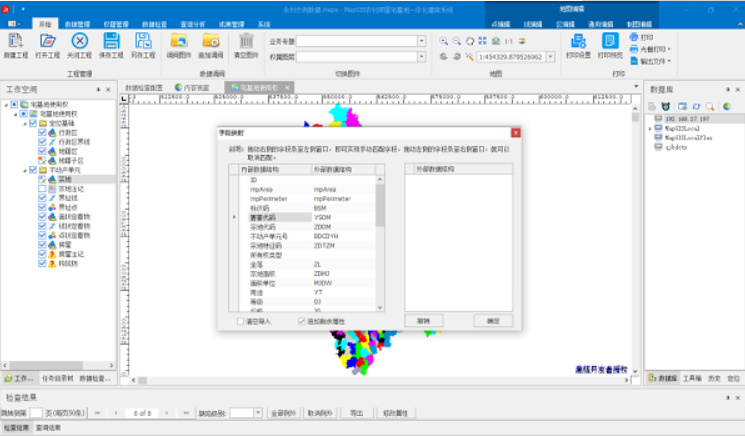Switch to the 数据管理 ribbon tab
This screenshot has width=745, height=436.
point(84,22)
